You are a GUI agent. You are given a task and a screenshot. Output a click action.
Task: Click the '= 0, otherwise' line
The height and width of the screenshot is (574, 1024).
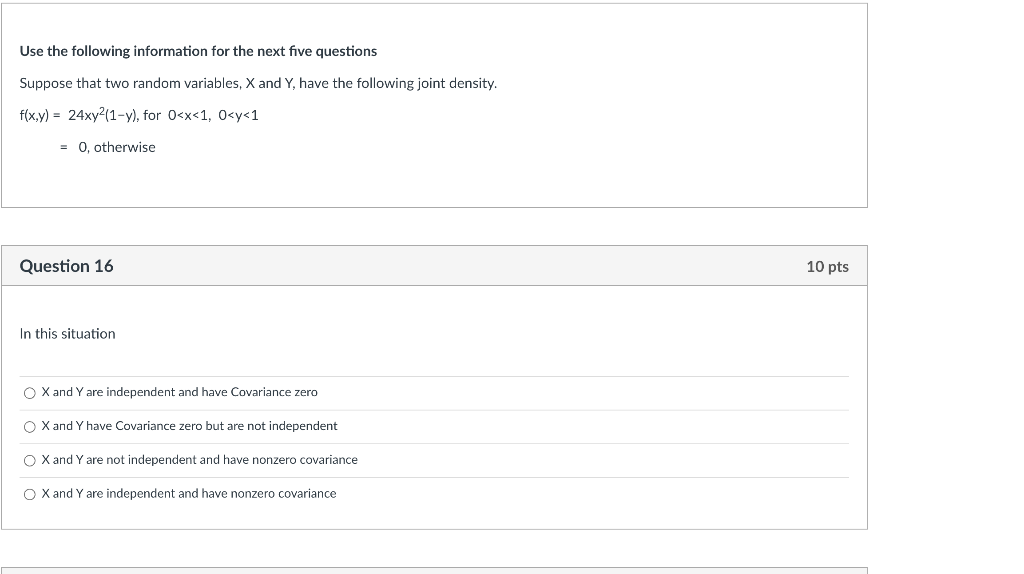[108, 148]
